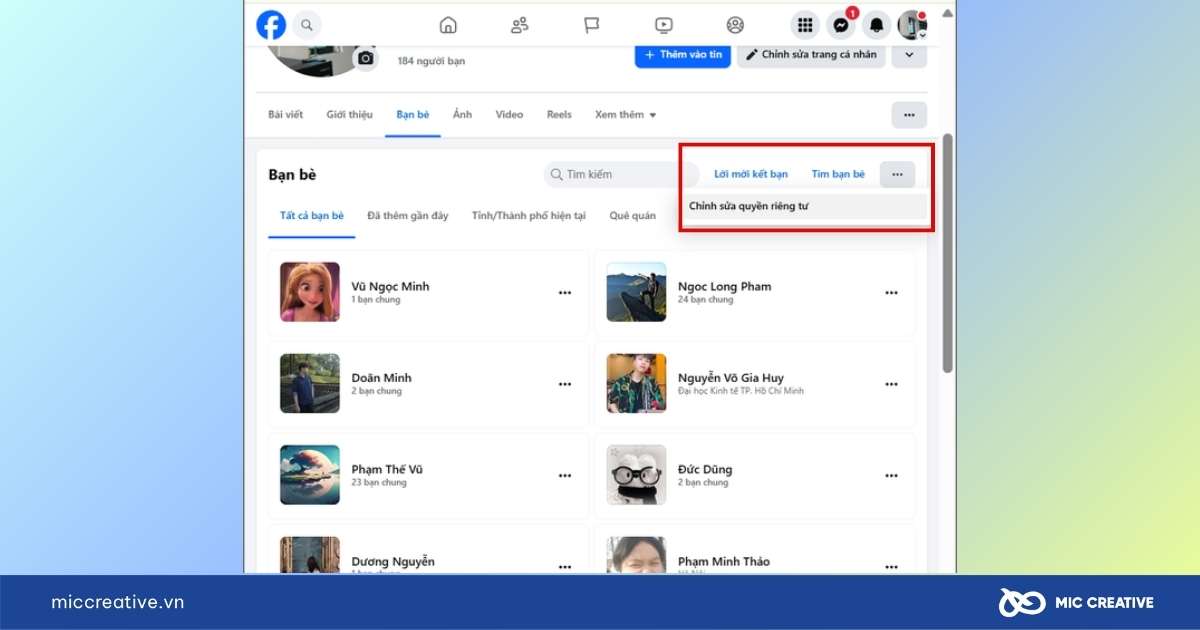Open options for Ngọc Long Pham
Image resolution: width=1200 pixels, height=630 pixels.
(x=891, y=293)
